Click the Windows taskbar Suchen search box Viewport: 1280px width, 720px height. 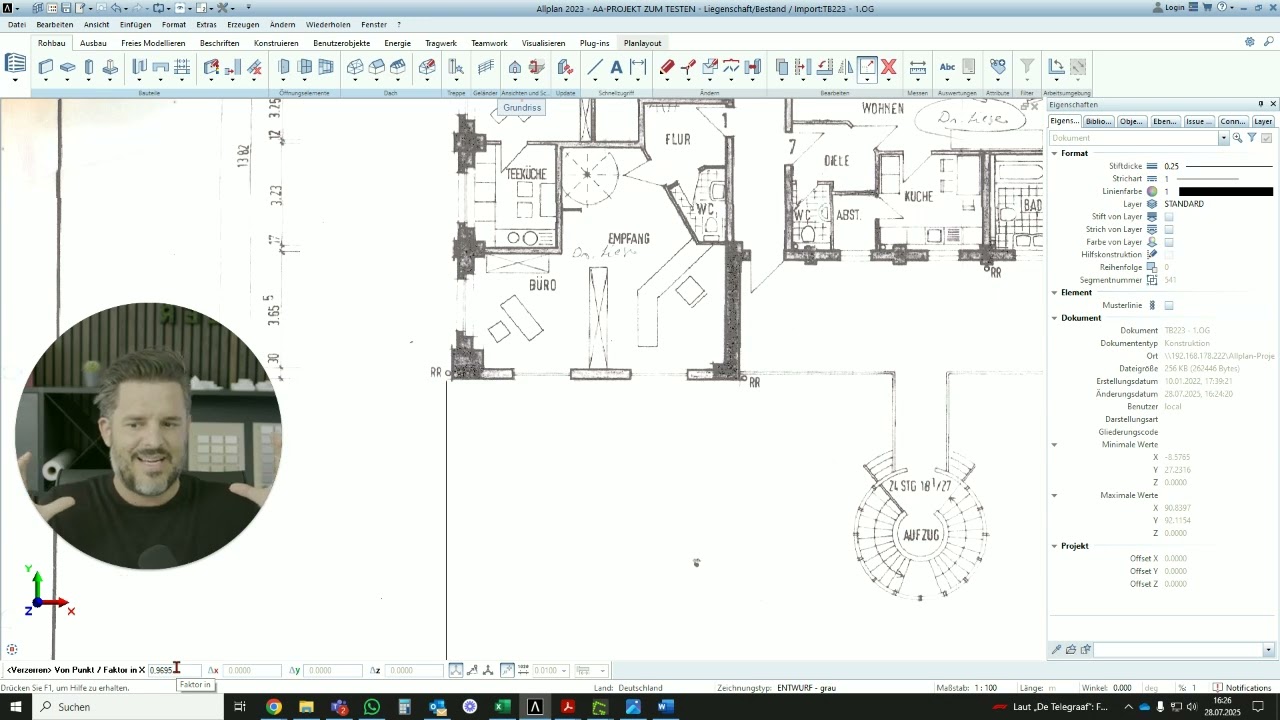(x=127, y=707)
